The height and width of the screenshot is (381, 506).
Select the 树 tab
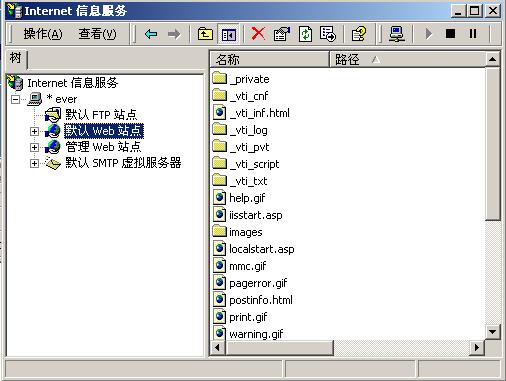tap(16, 58)
